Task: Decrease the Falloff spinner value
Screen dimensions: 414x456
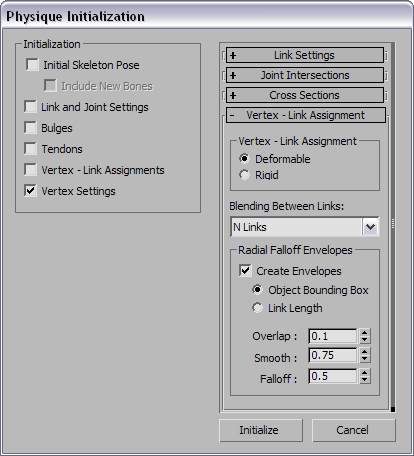Action: pyautogui.click(x=365, y=380)
